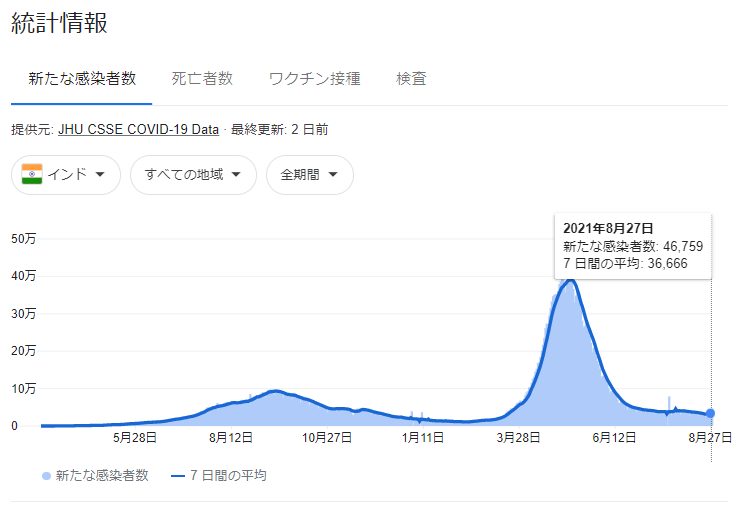Click the 30万 y-axis label

tap(24, 313)
